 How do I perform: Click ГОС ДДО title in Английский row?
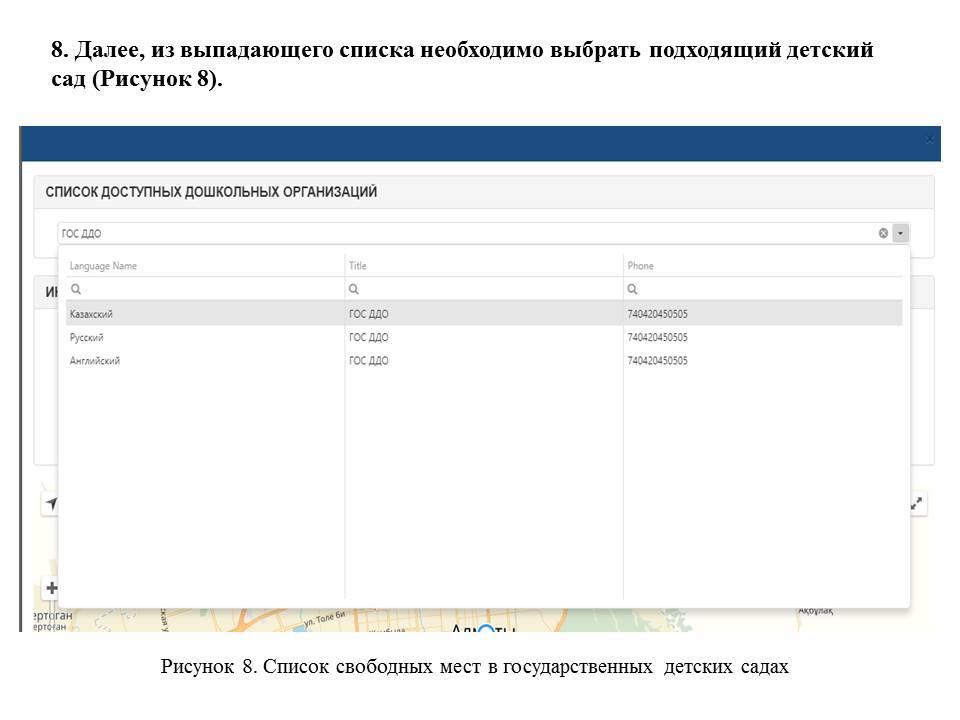coord(369,361)
